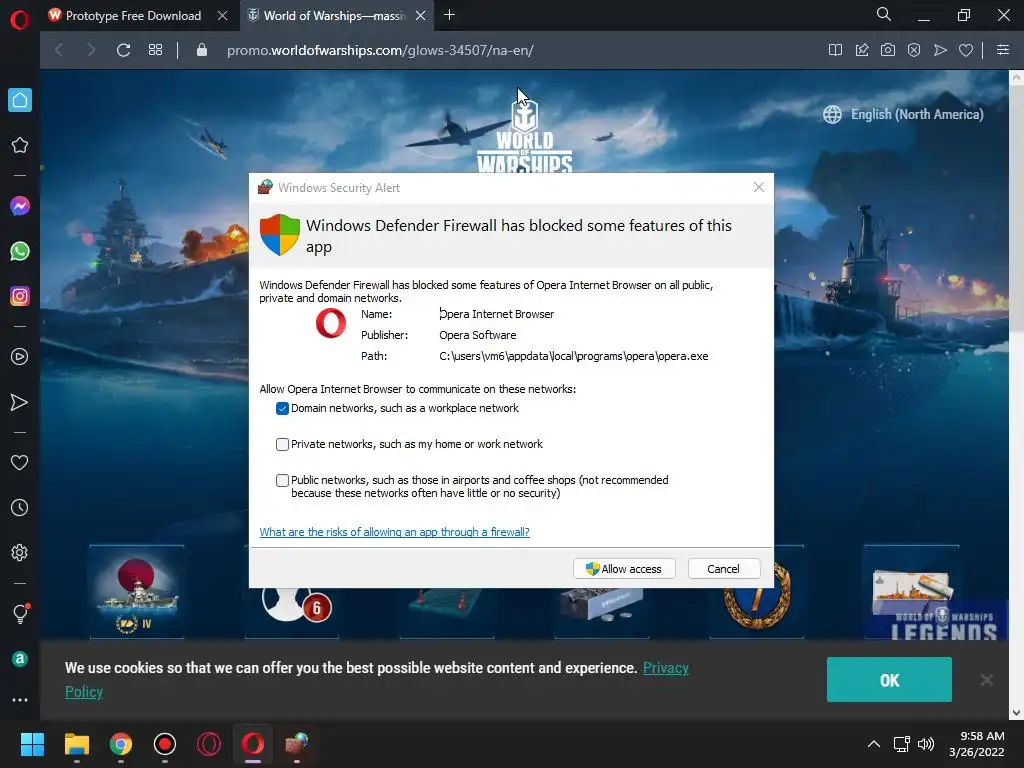The width and height of the screenshot is (1024, 768).
Task: Click the network icon in system tray
Action: [901, 744]
